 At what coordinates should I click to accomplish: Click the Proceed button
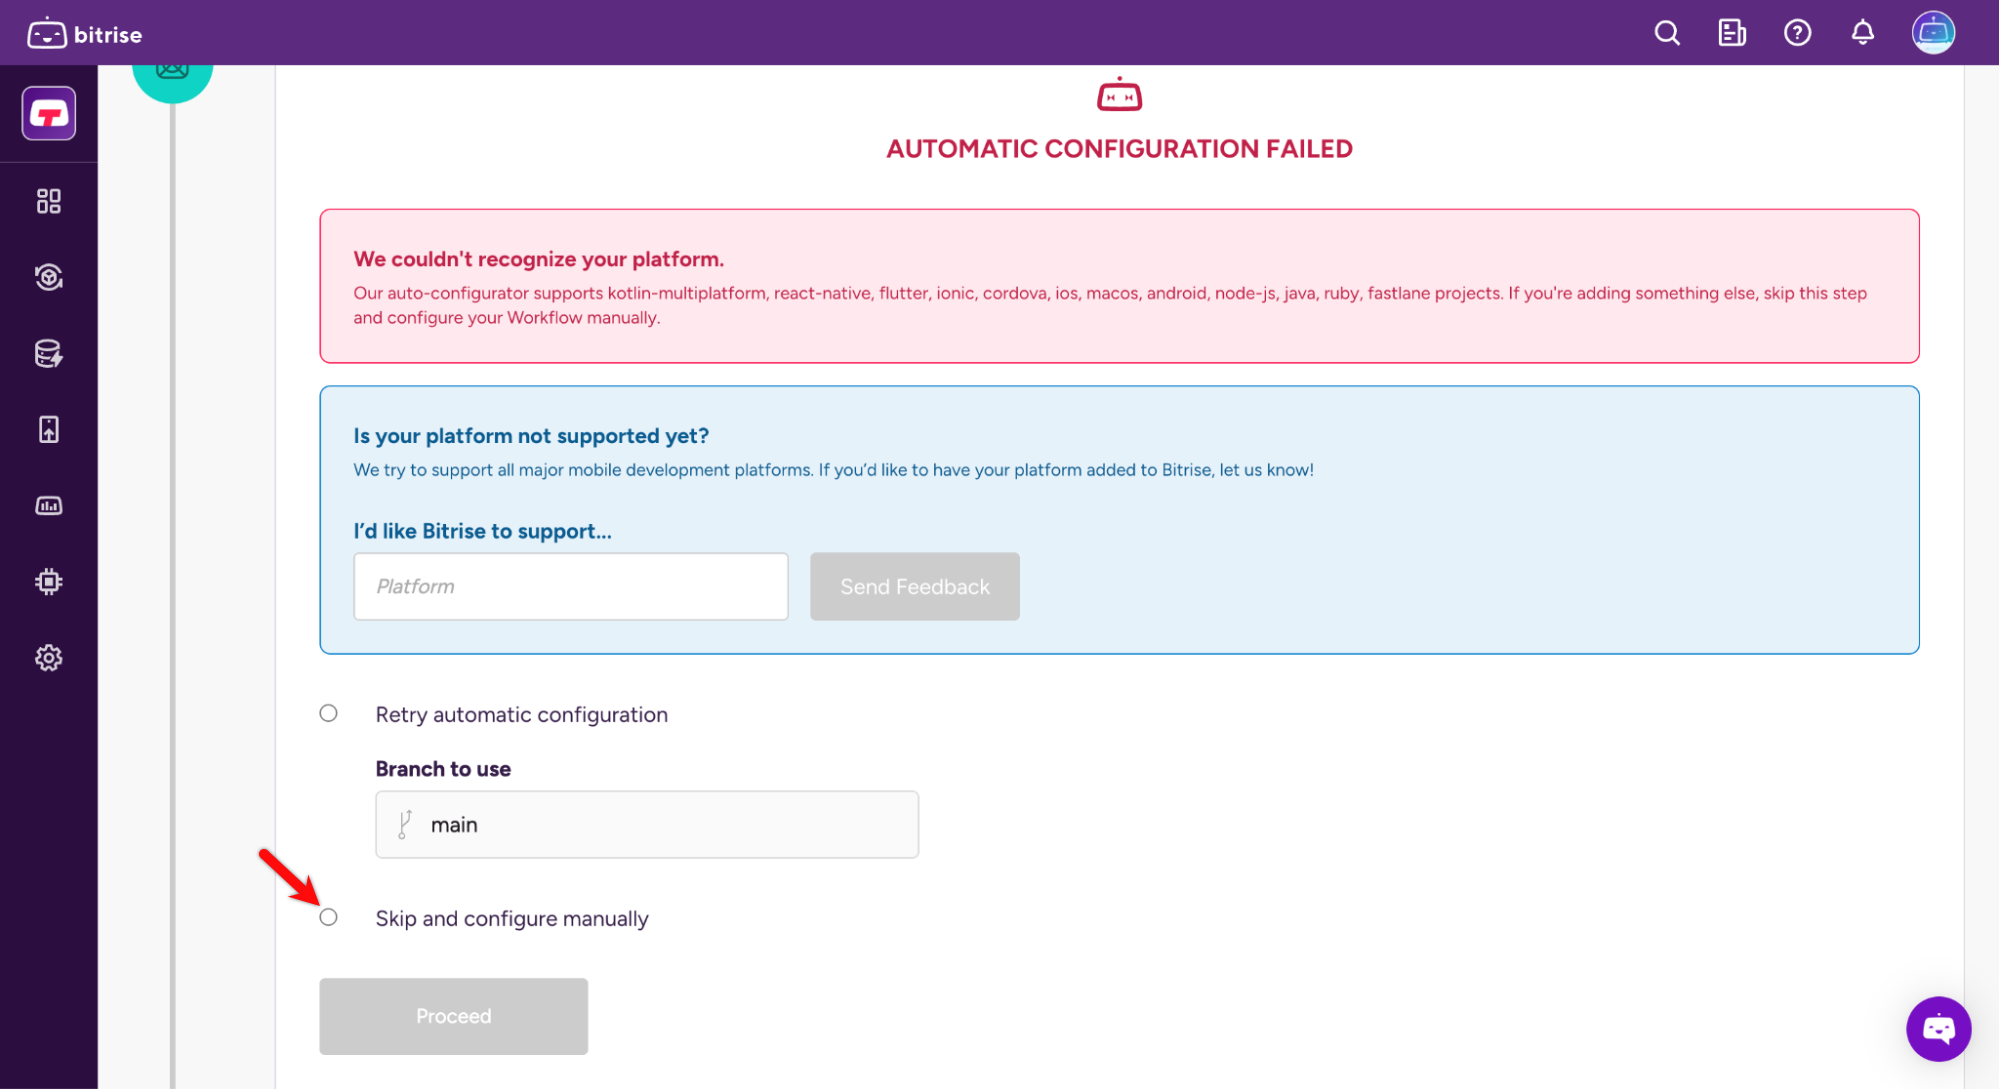pos(454,1017)
